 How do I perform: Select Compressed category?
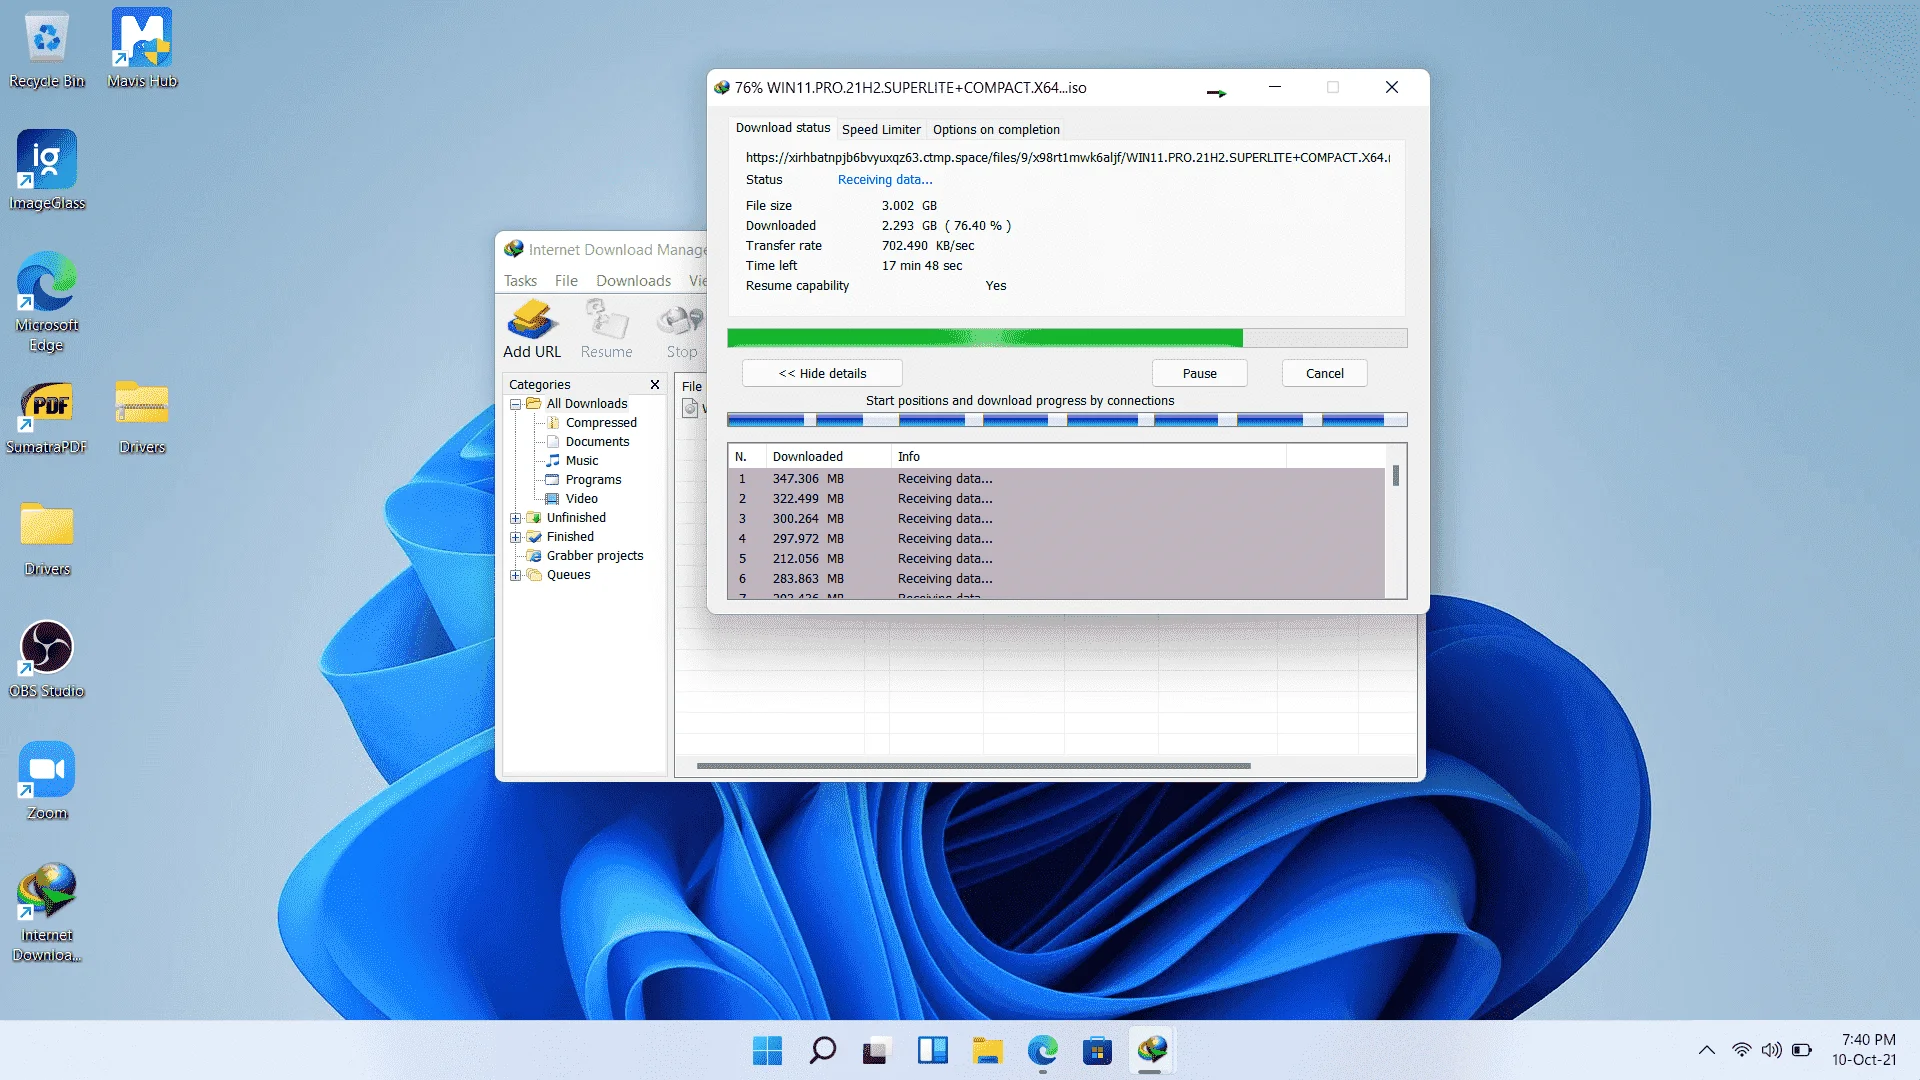(601, 423)
